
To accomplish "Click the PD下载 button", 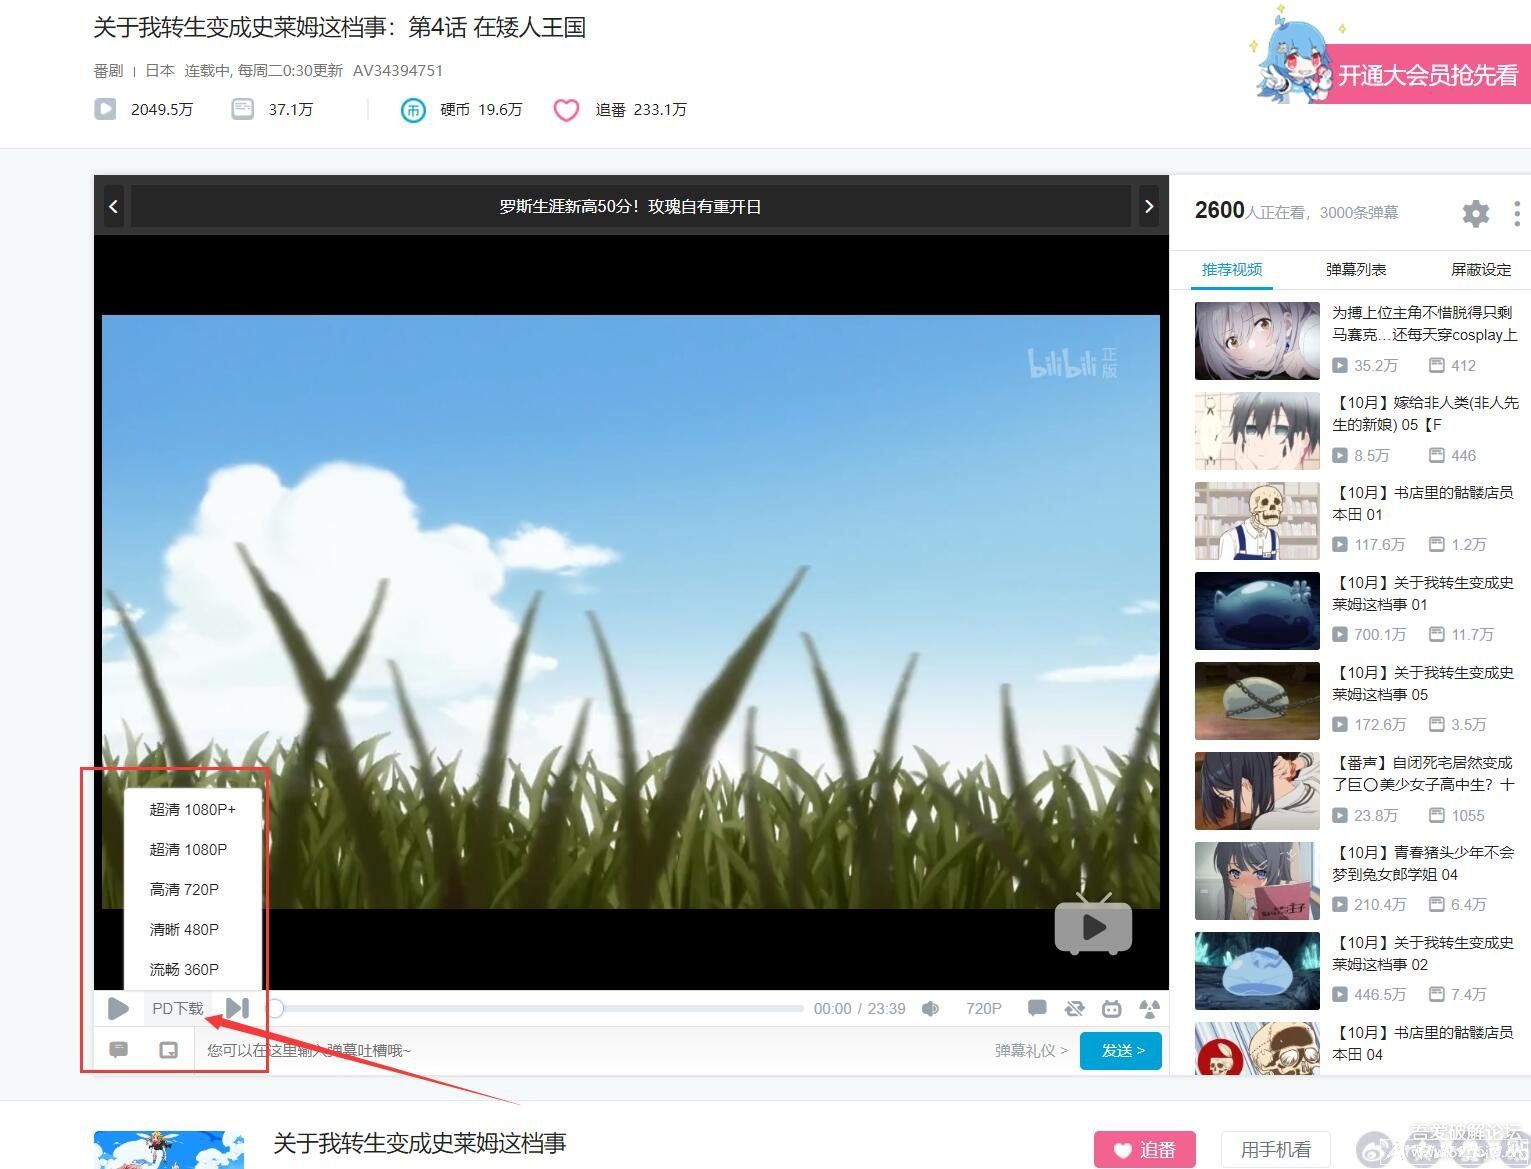I will coord(177,1008).
